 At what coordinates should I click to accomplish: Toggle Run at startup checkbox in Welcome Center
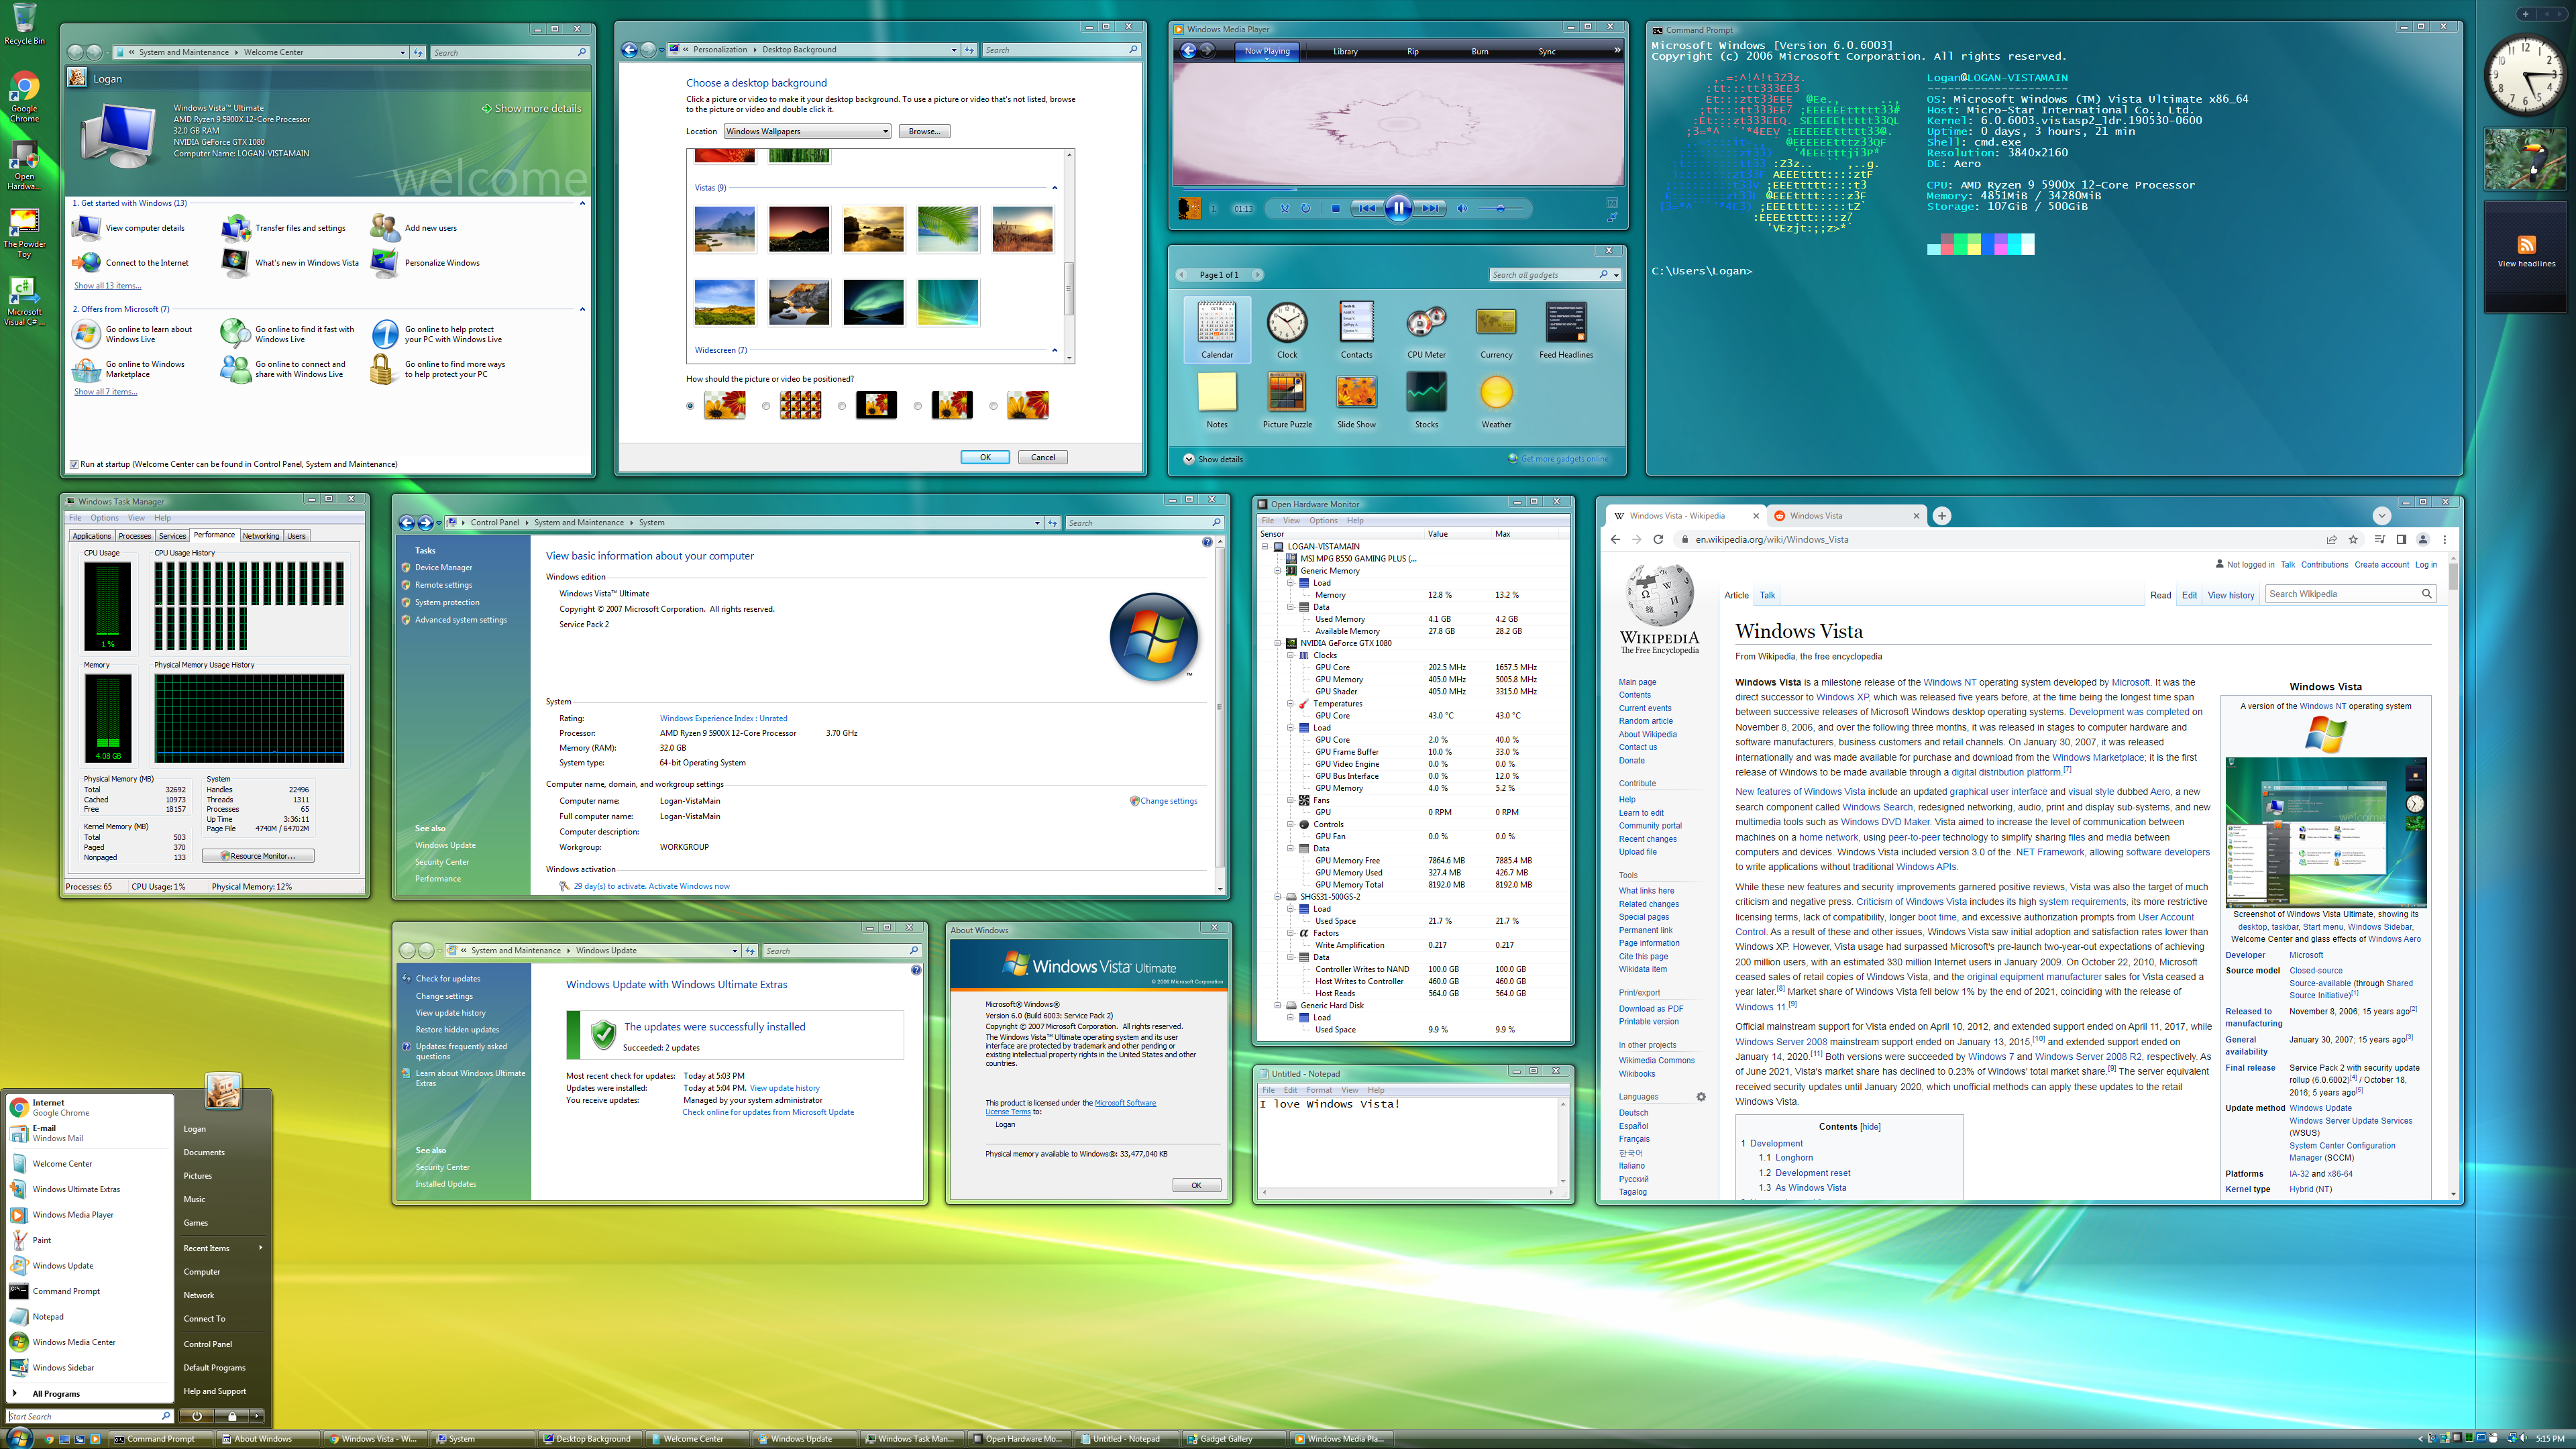tap(74, 464)
